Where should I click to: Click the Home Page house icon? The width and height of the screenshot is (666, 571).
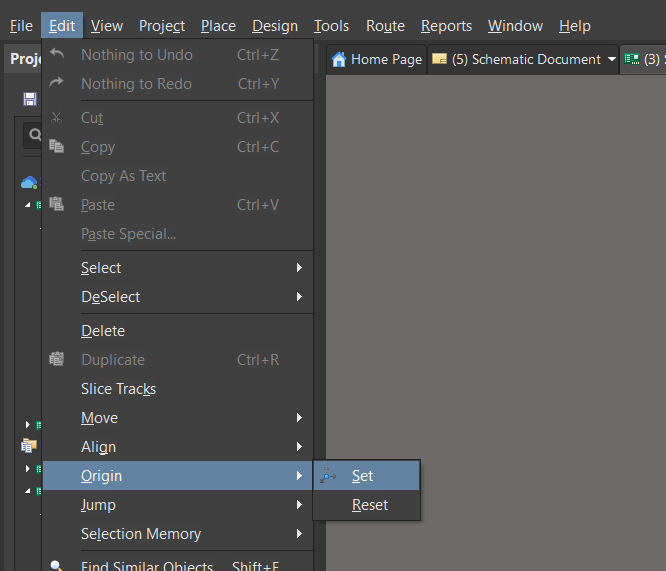tap(339, 59)
